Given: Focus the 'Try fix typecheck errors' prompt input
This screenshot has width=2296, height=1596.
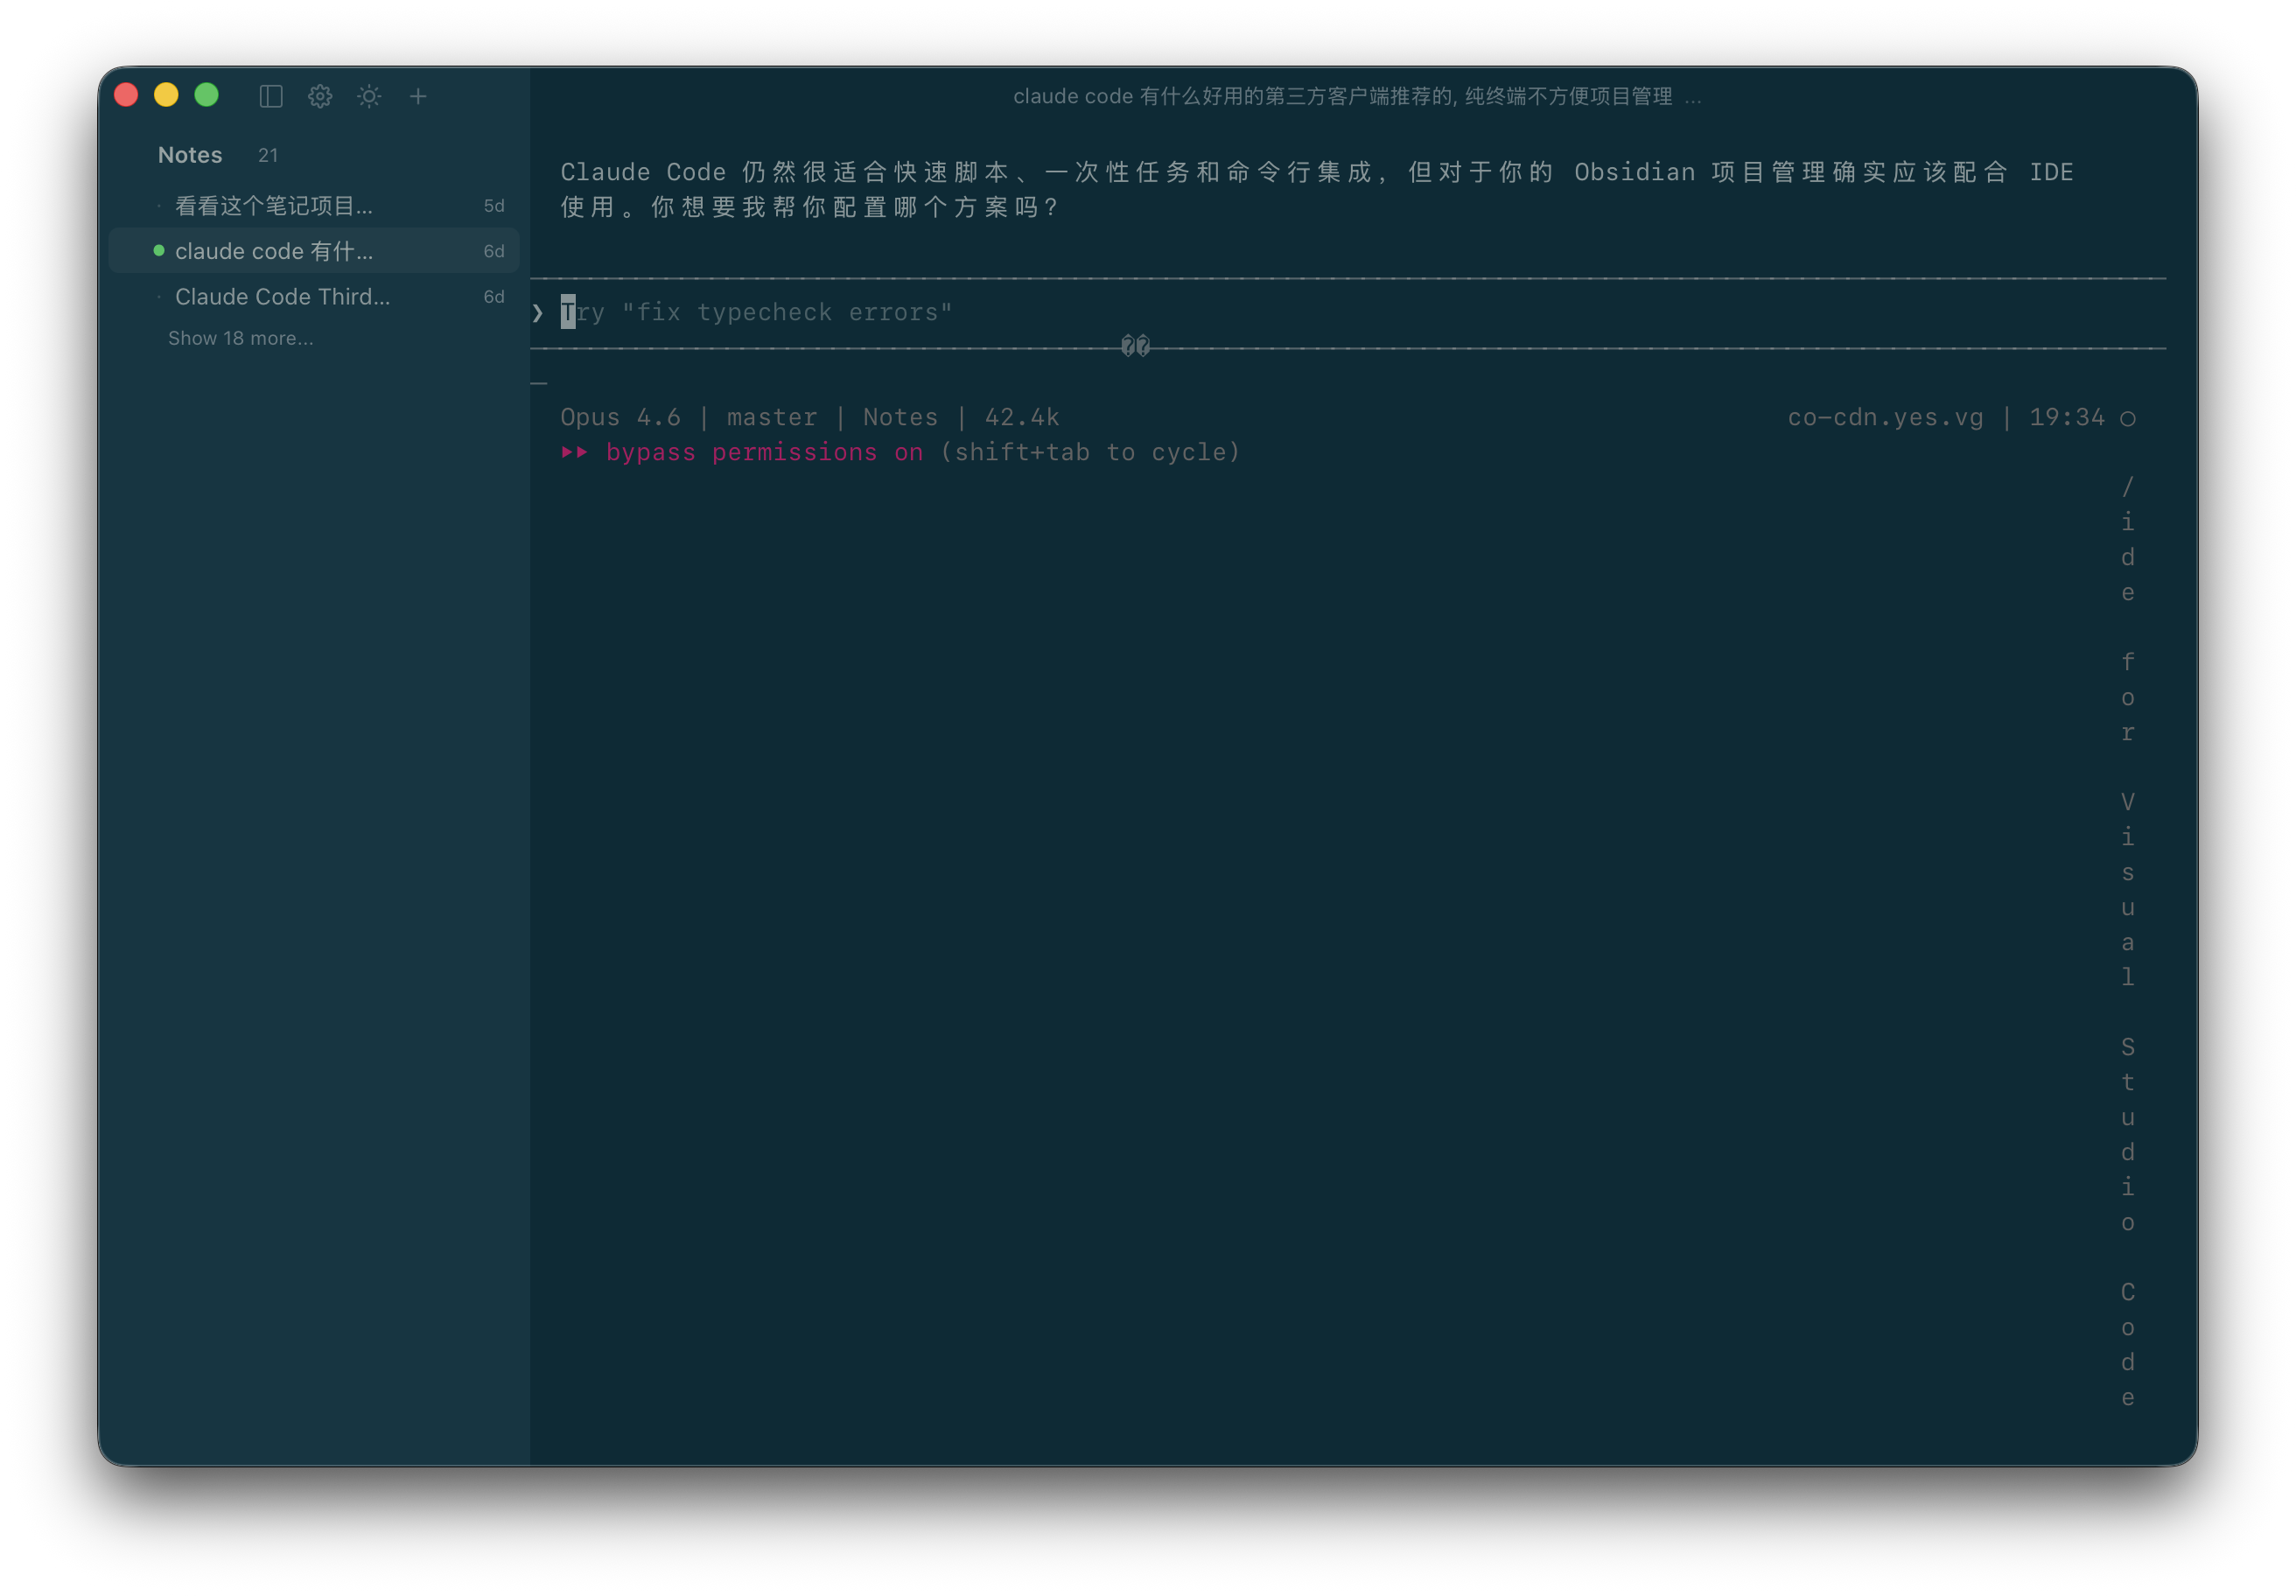Looking at the screenshot, I should (x=1347, y=312).
